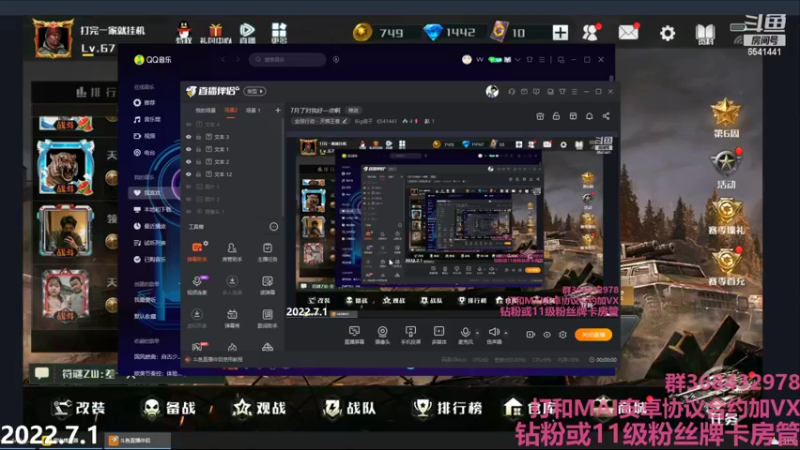This screenshot has height=450, width=800.
Task: Toggle the lock on layer 文本 12
Action: click(x=198, y=174)
